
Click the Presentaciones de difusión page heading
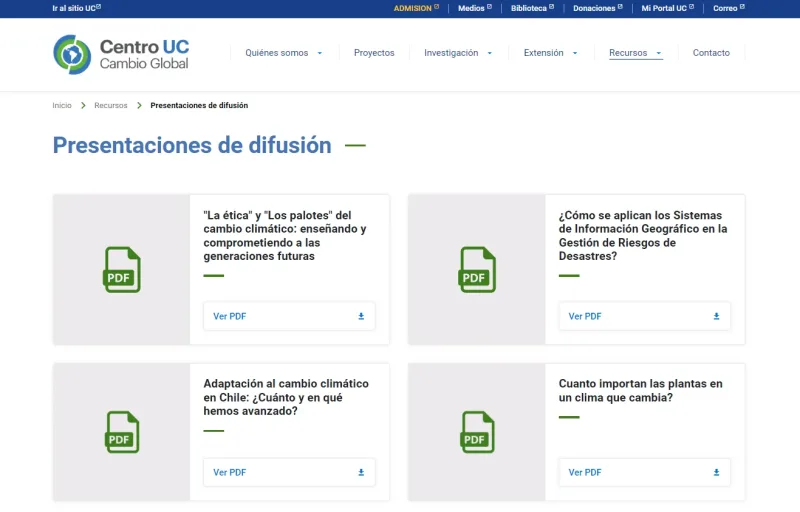[192, 145]
